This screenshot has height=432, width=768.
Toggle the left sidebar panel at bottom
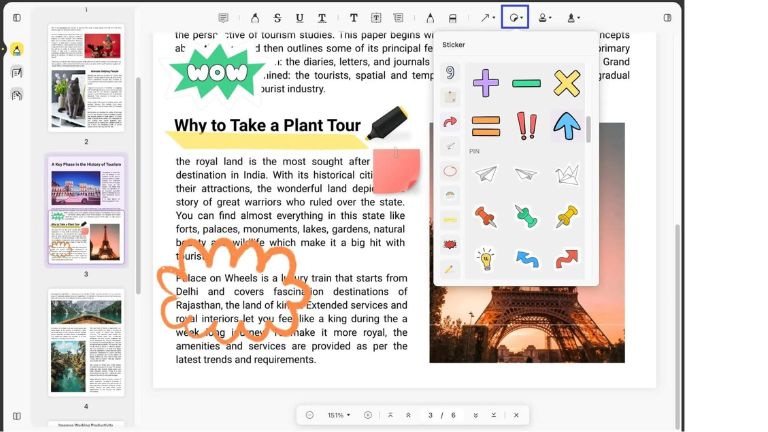(17, 416)
